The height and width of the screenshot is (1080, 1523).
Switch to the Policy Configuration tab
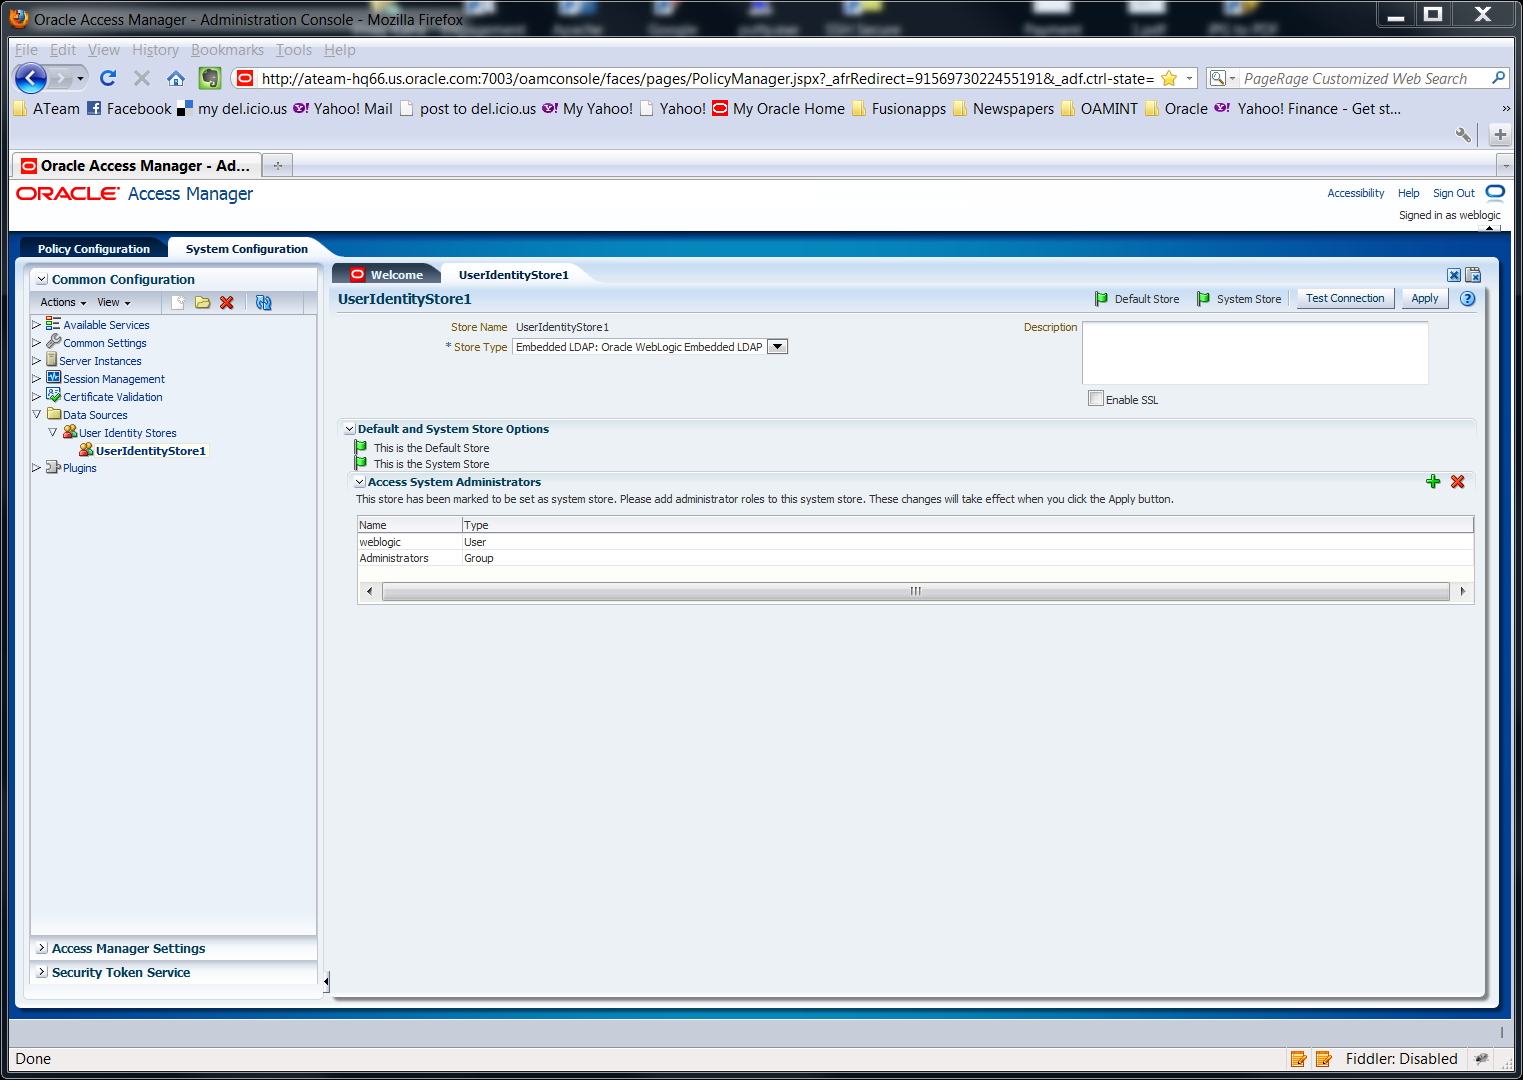[x=94, y=249]
